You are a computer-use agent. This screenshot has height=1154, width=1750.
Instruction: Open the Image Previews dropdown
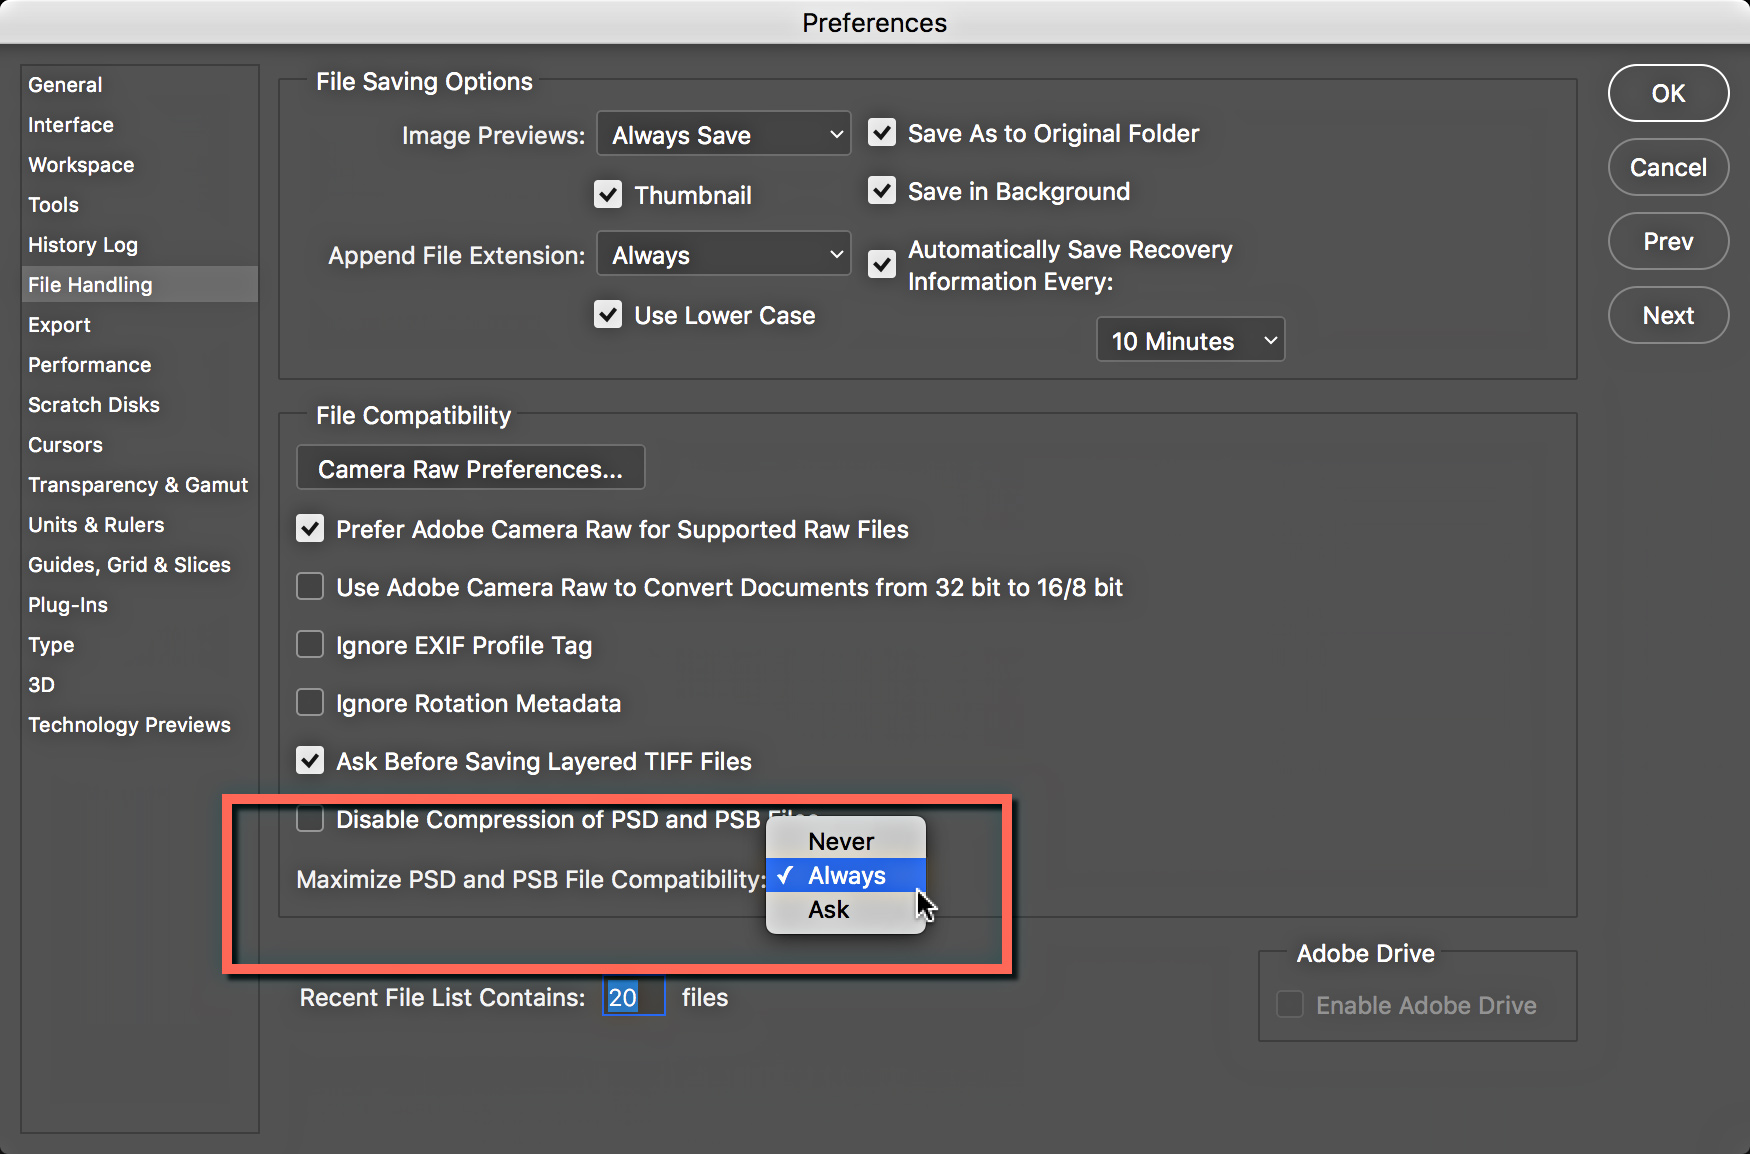click(x=724, y=134)
